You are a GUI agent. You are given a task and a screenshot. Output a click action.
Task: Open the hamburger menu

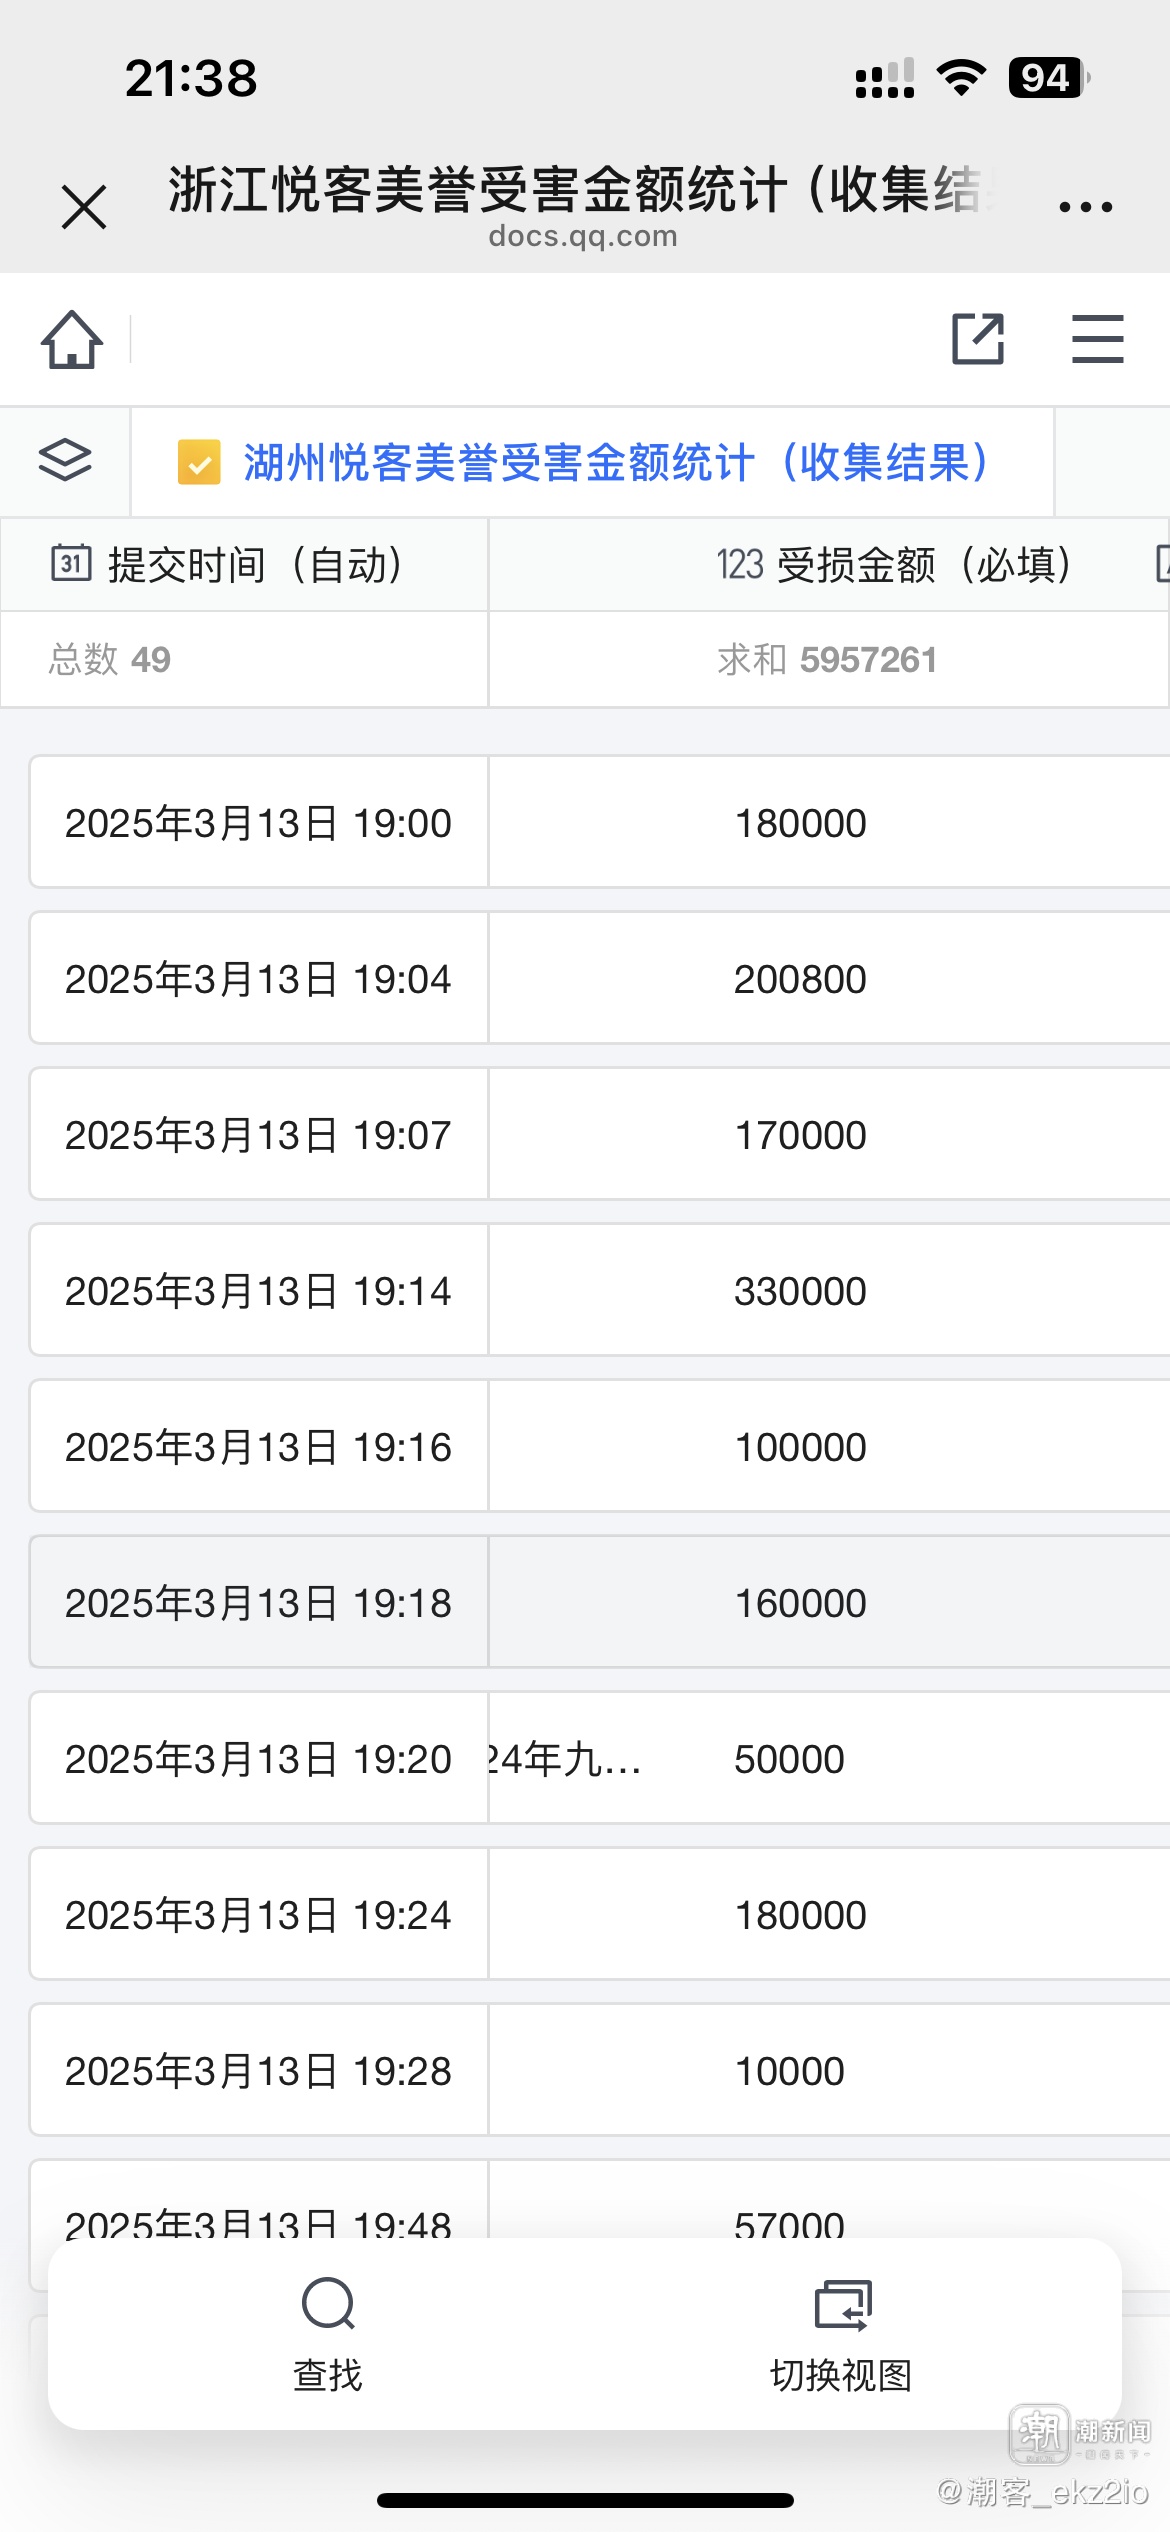(1097, 340)
